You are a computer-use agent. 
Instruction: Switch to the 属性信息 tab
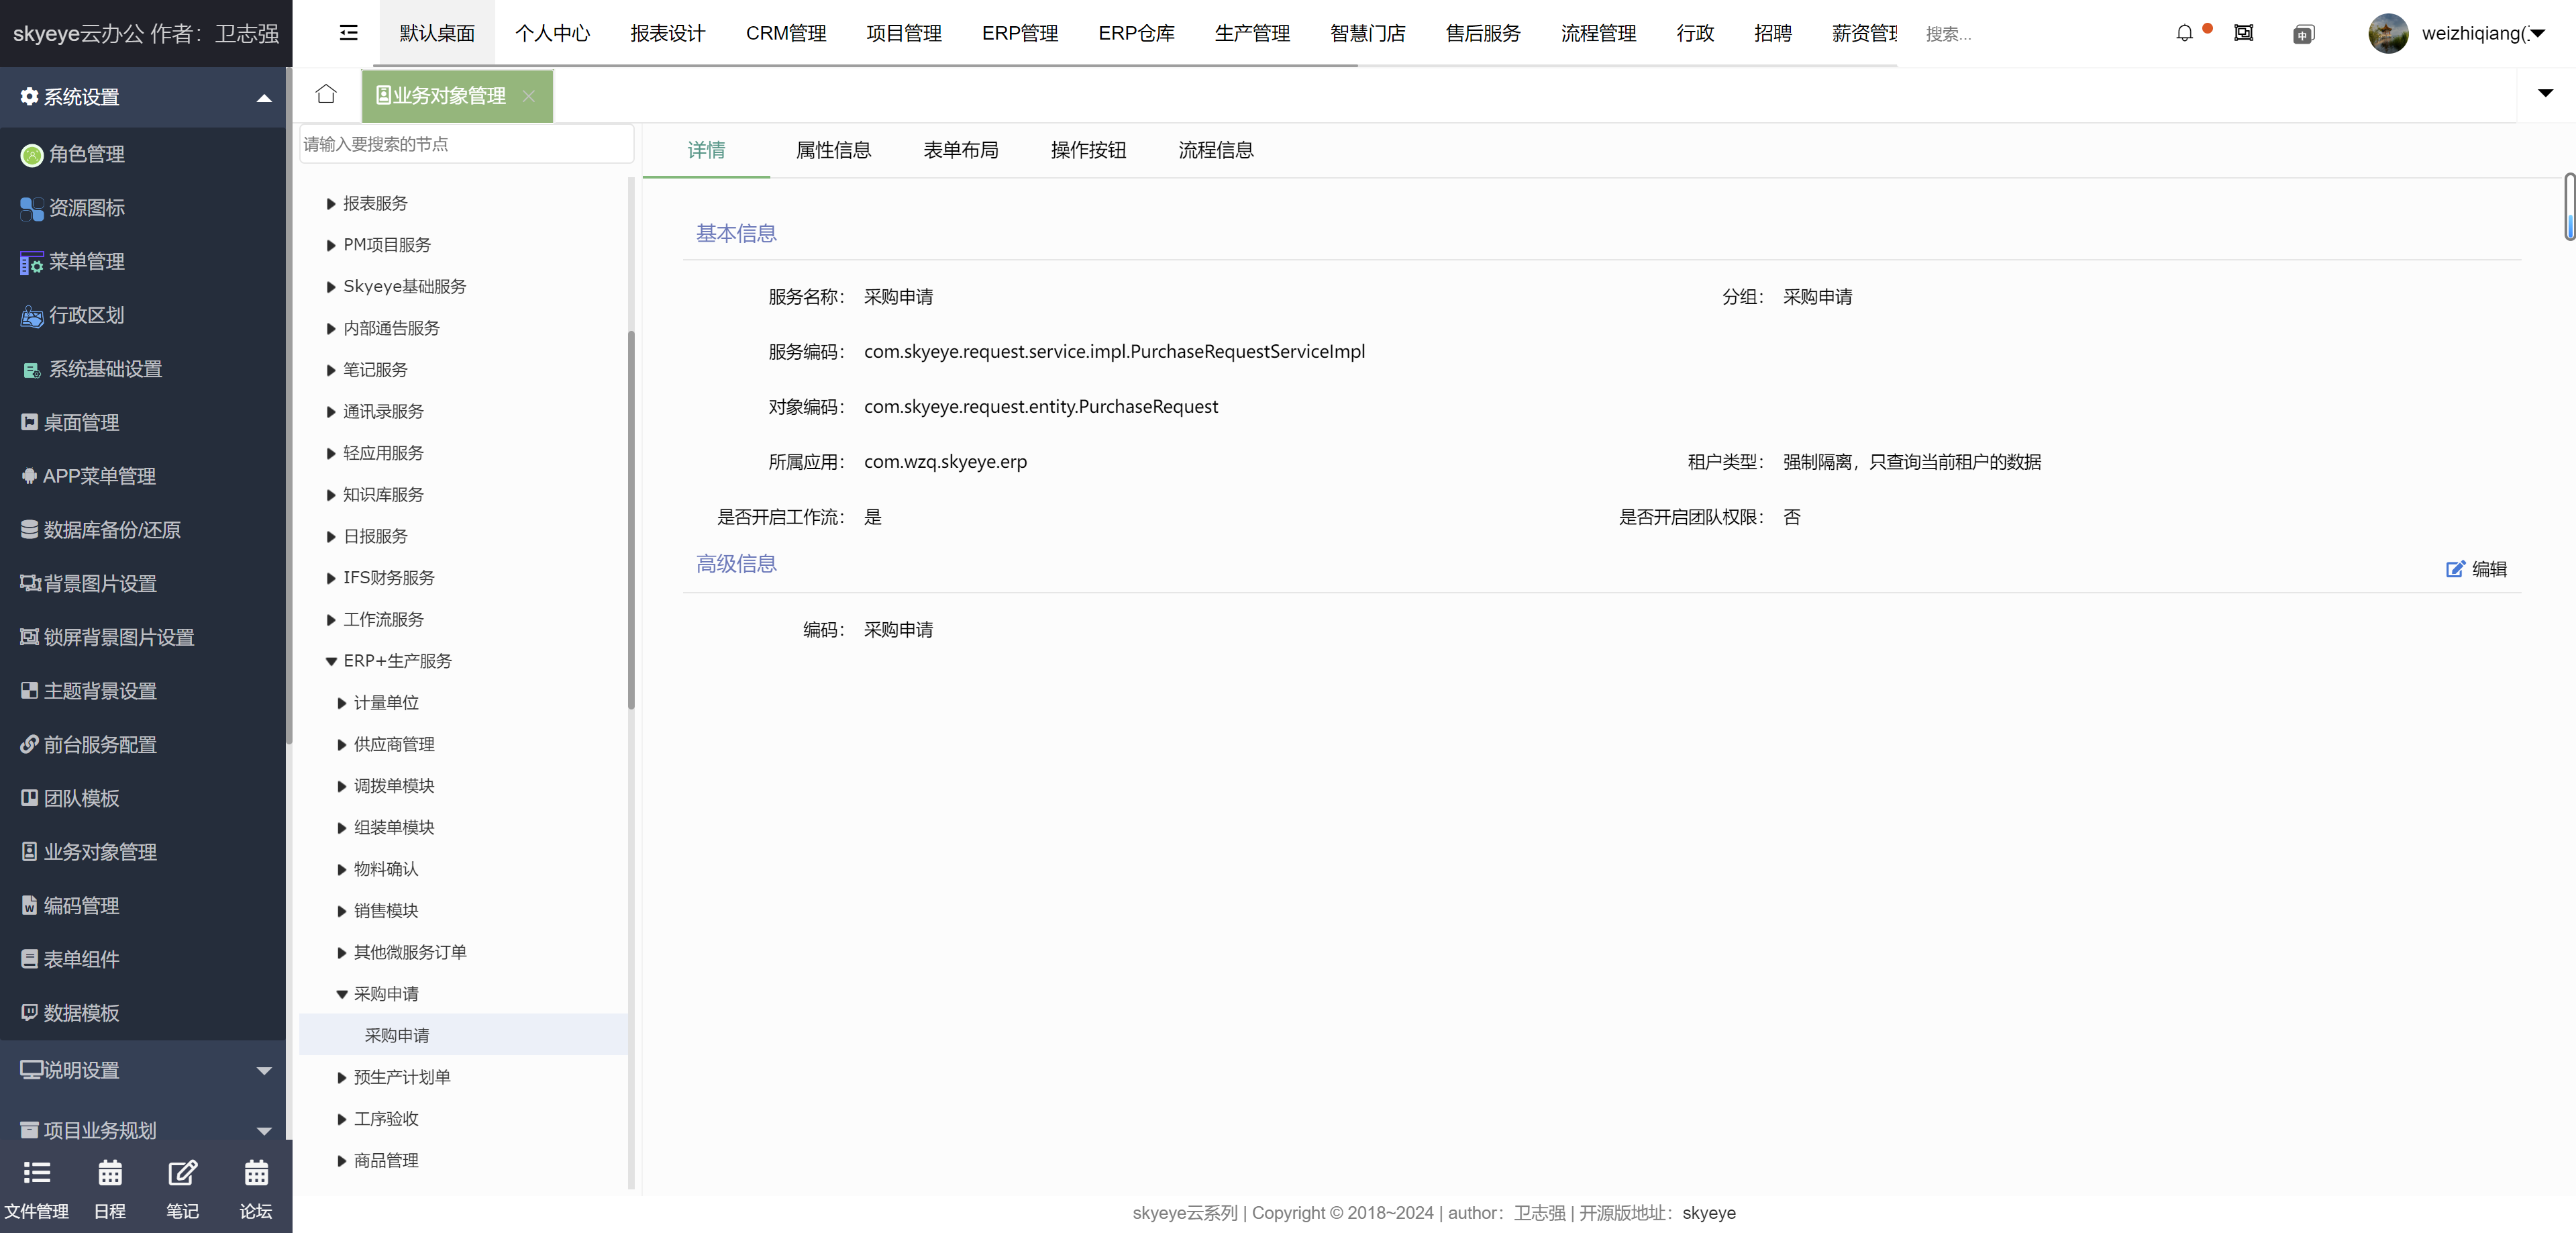pyautogui.click(x=833, y=150)
